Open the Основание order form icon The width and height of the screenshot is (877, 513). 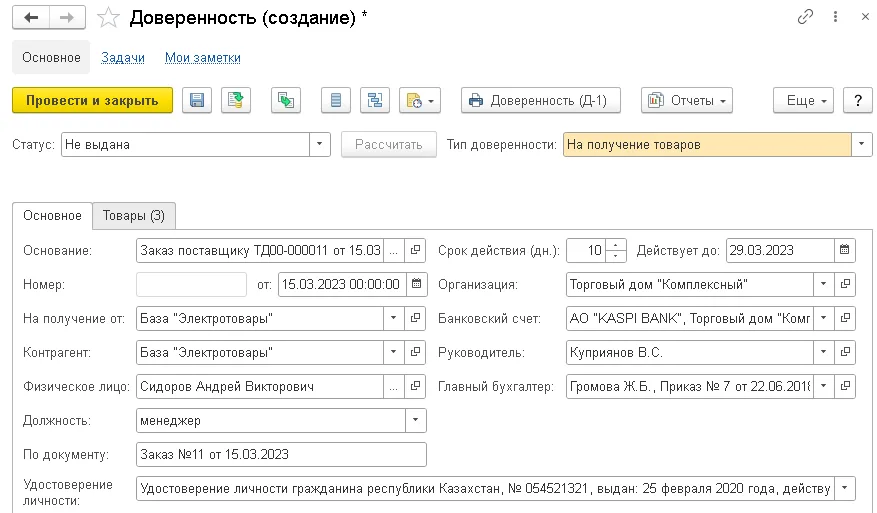415,250
